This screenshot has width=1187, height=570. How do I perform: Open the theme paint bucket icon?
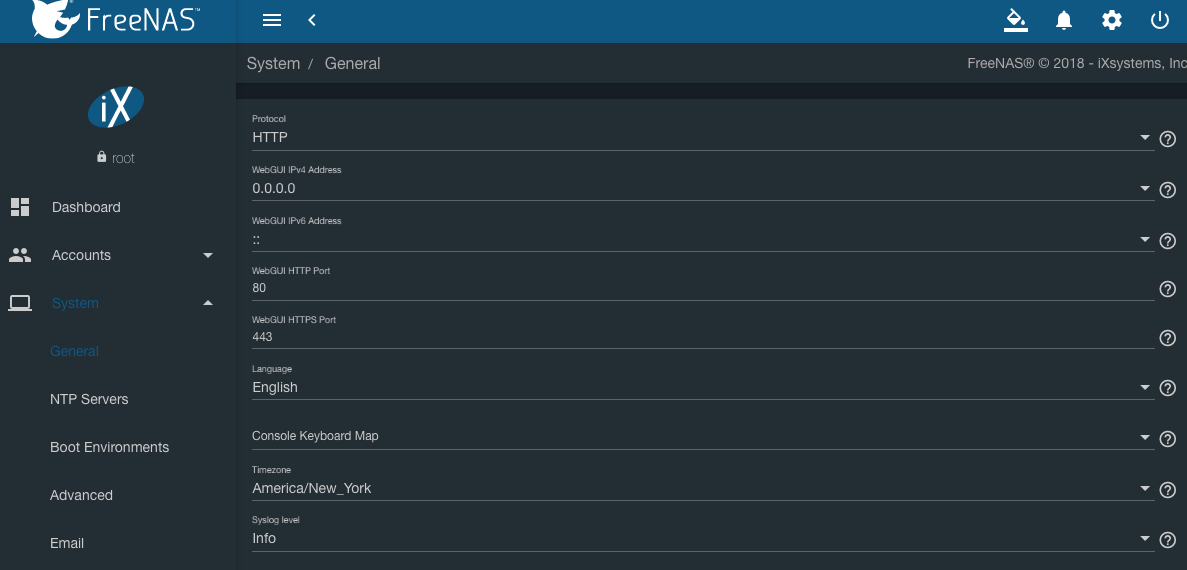(x=1015, y=20)
